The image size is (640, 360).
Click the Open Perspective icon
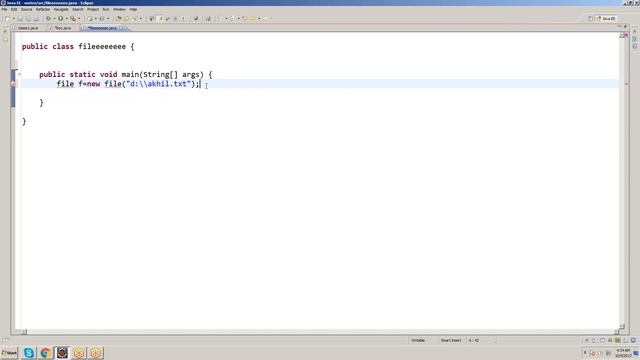click(590, 18)
